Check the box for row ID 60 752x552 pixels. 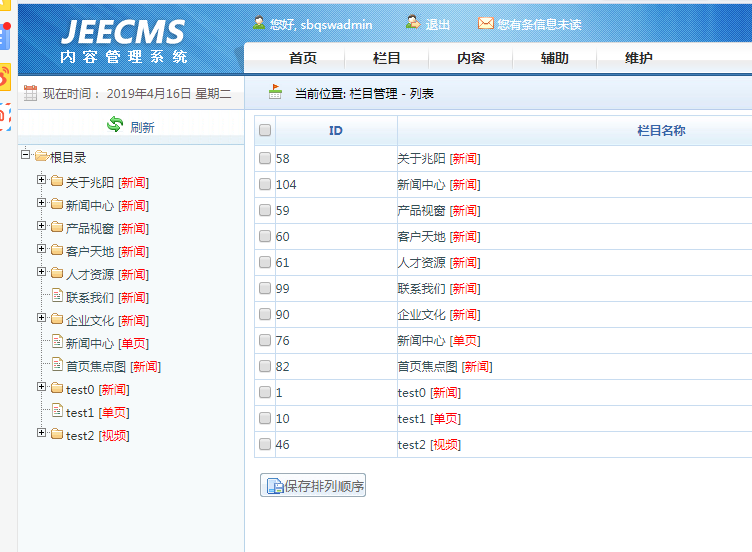(265, 236)
